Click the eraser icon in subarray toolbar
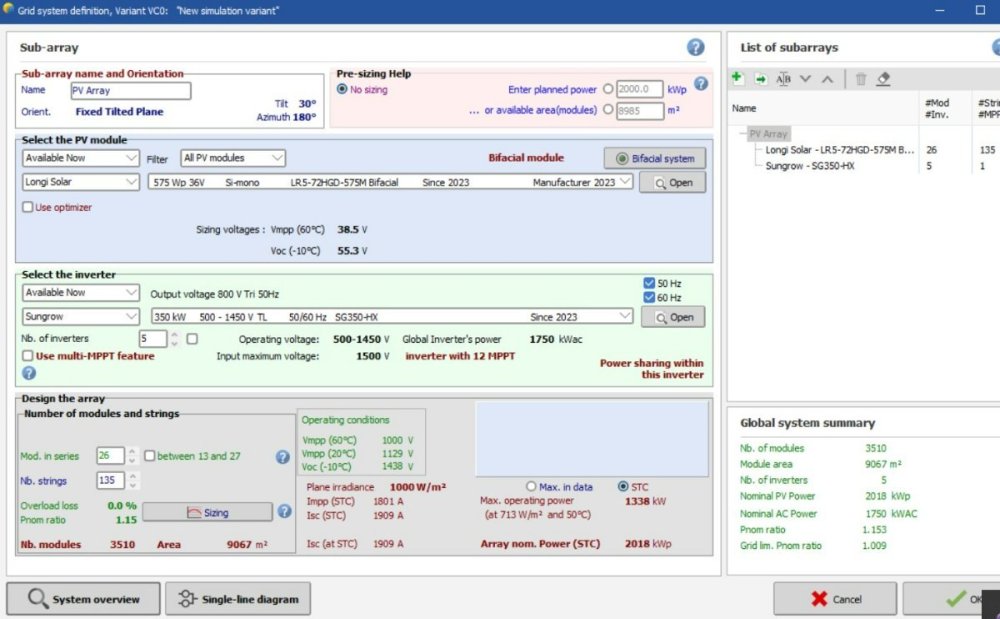Viewport: 1000px width, 619px height. click(883, 79)
